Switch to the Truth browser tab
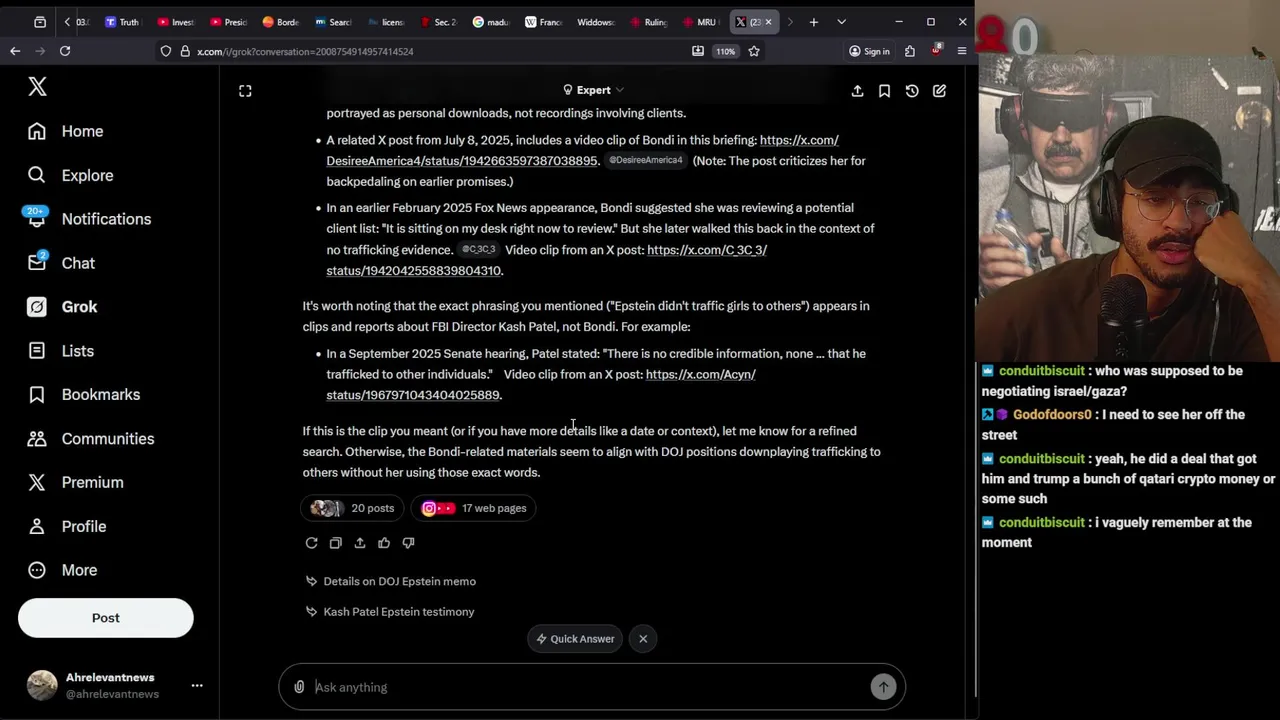Viewport: 1280px width, 720px height. [122, 22]
